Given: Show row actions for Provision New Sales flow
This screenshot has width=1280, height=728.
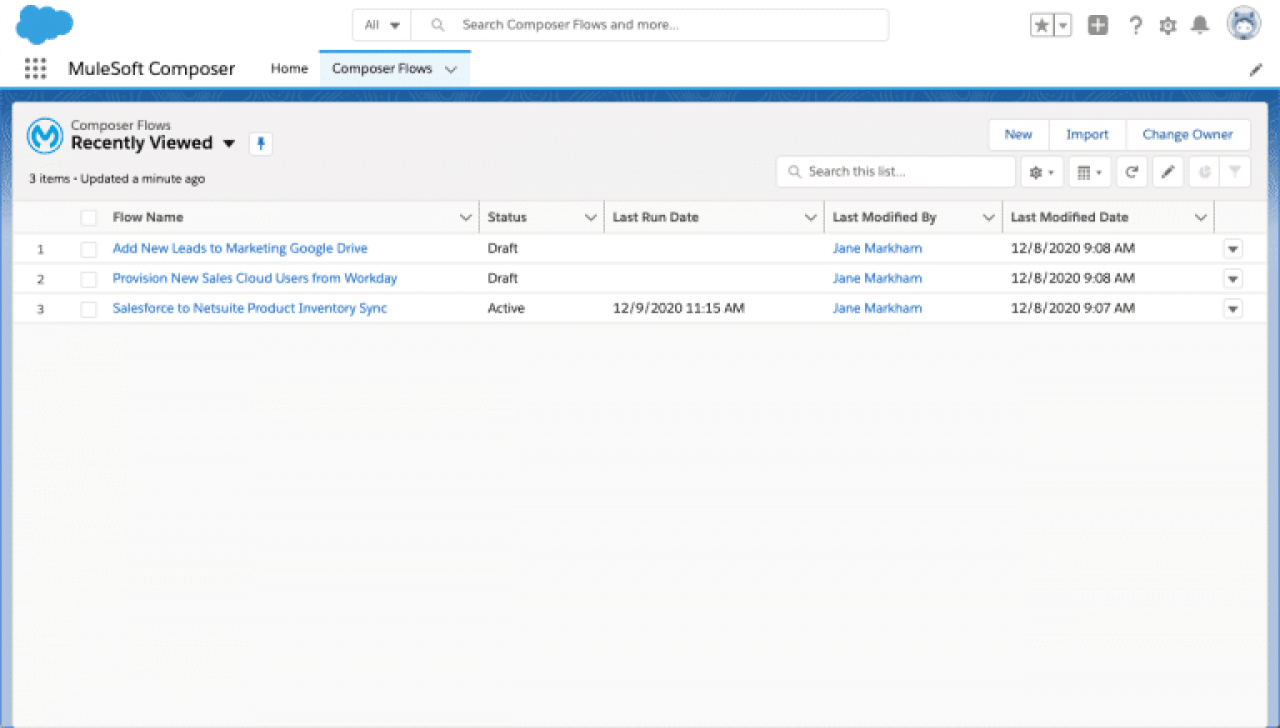Looking at the screenshot, I should [1233, 279].
